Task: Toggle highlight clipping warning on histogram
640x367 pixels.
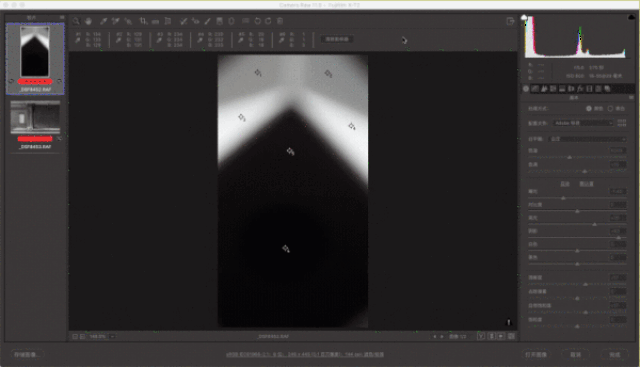Action: coord(631,17)
